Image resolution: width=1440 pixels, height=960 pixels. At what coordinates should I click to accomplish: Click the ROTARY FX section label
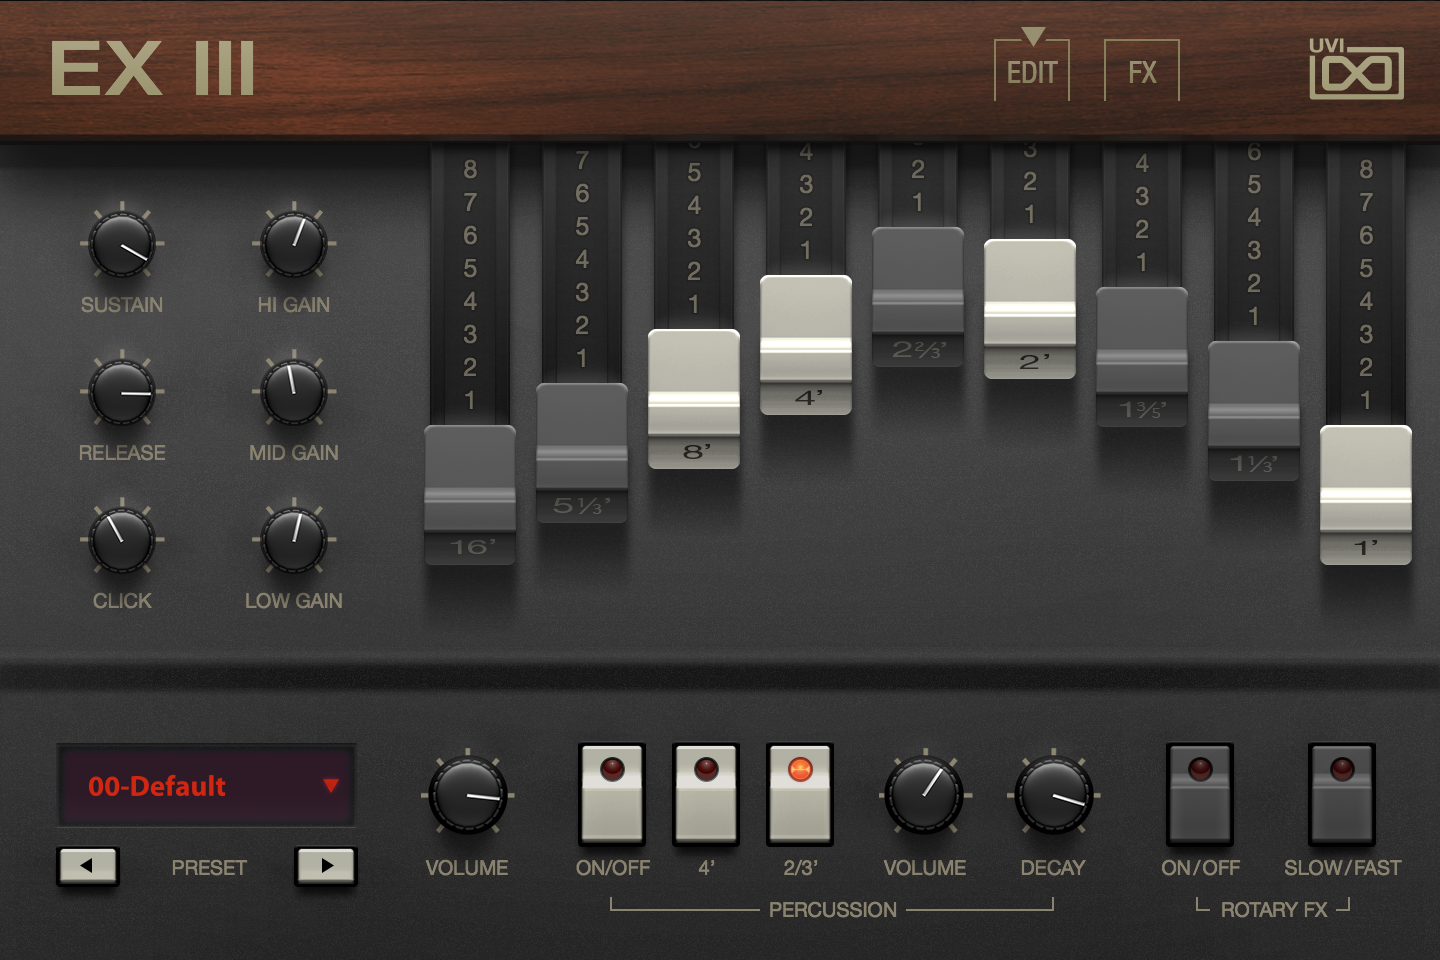pyautogui.click(x=1274, y=910)
